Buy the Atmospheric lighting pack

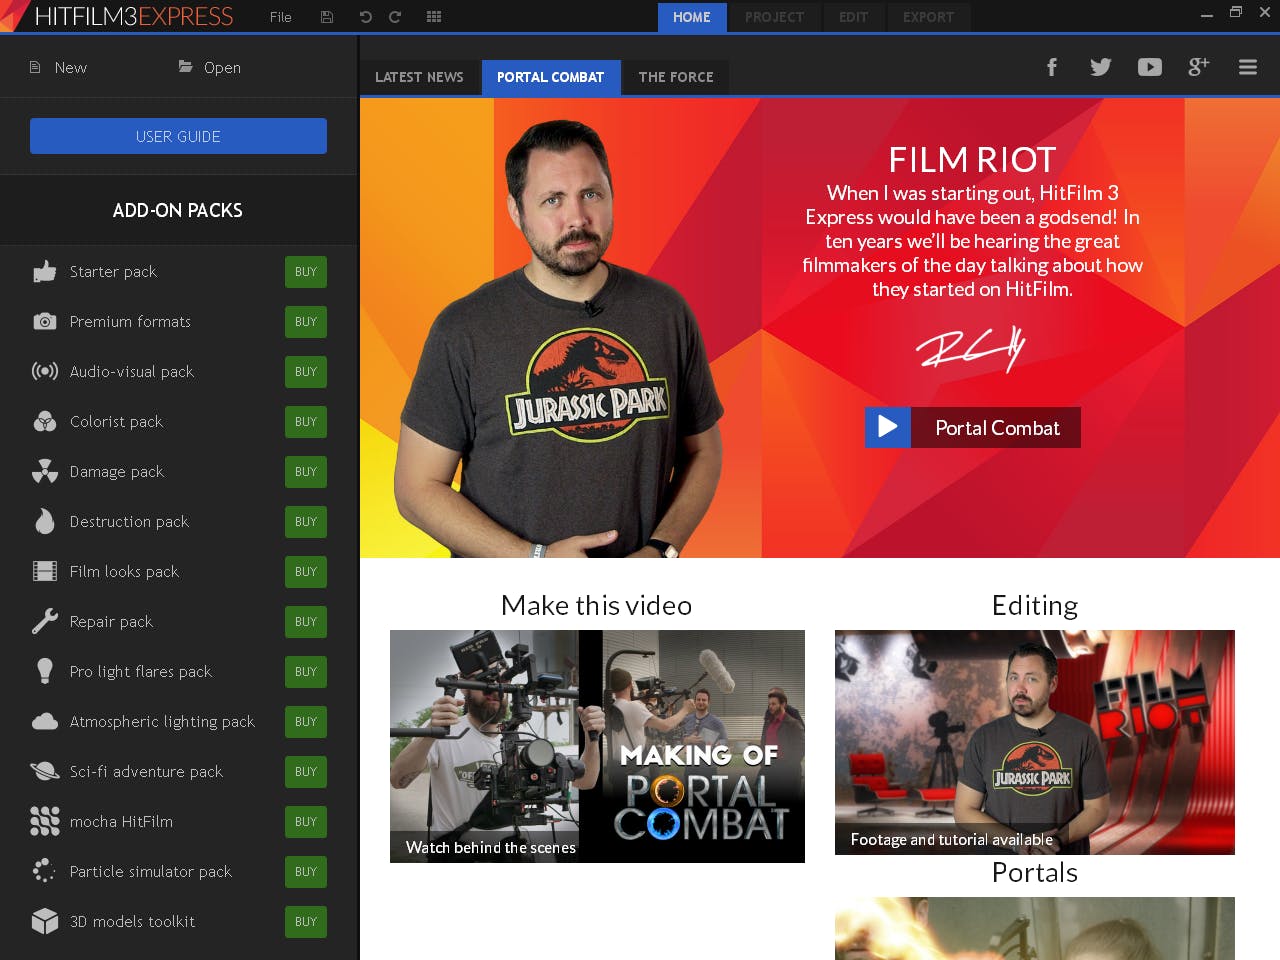pyautogui.click(x=306, y=722)
